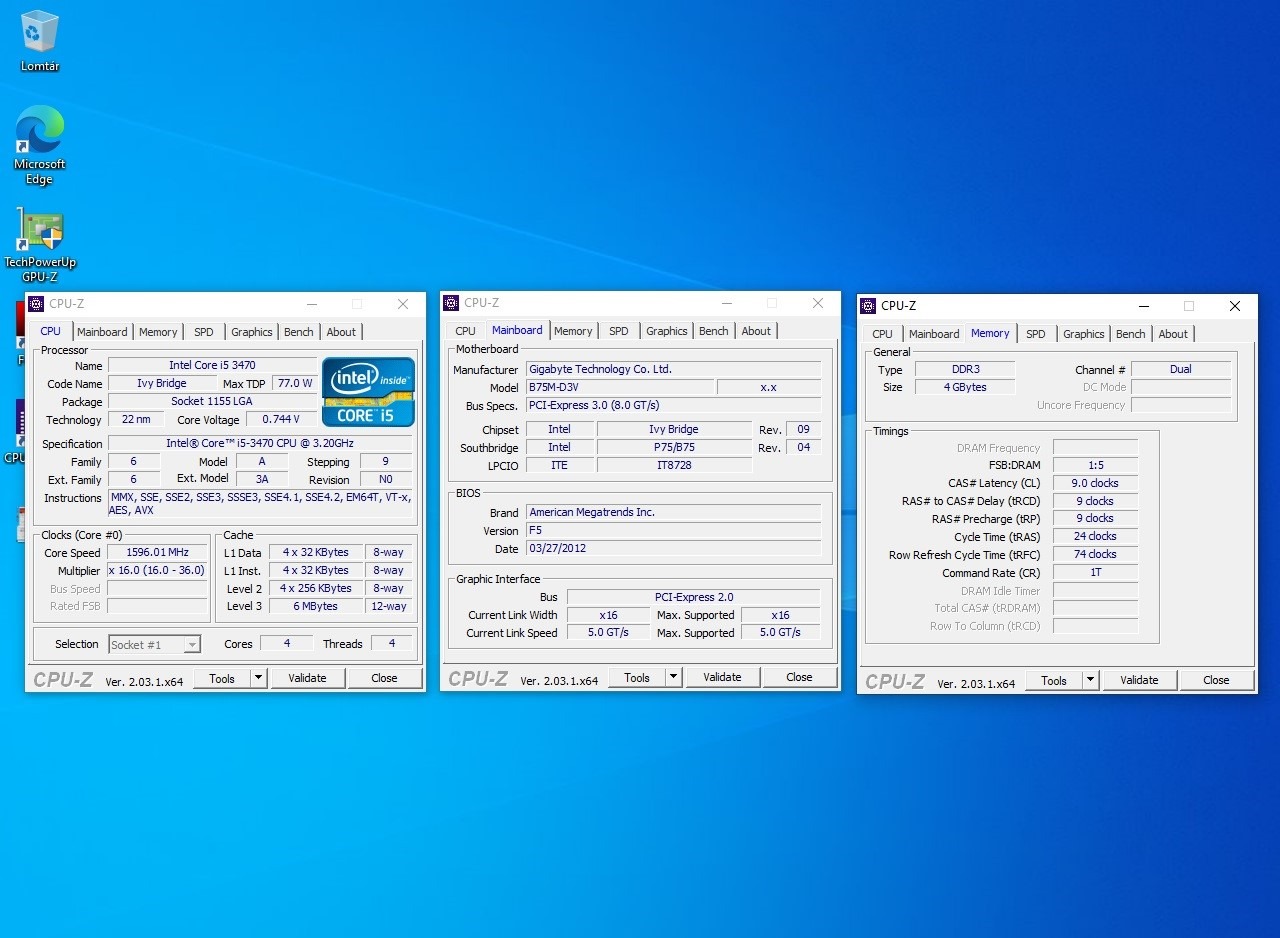Minimize the right CPU-Z window
Viewport: 1280px width, 938px height.
[x=1144, y=306]
